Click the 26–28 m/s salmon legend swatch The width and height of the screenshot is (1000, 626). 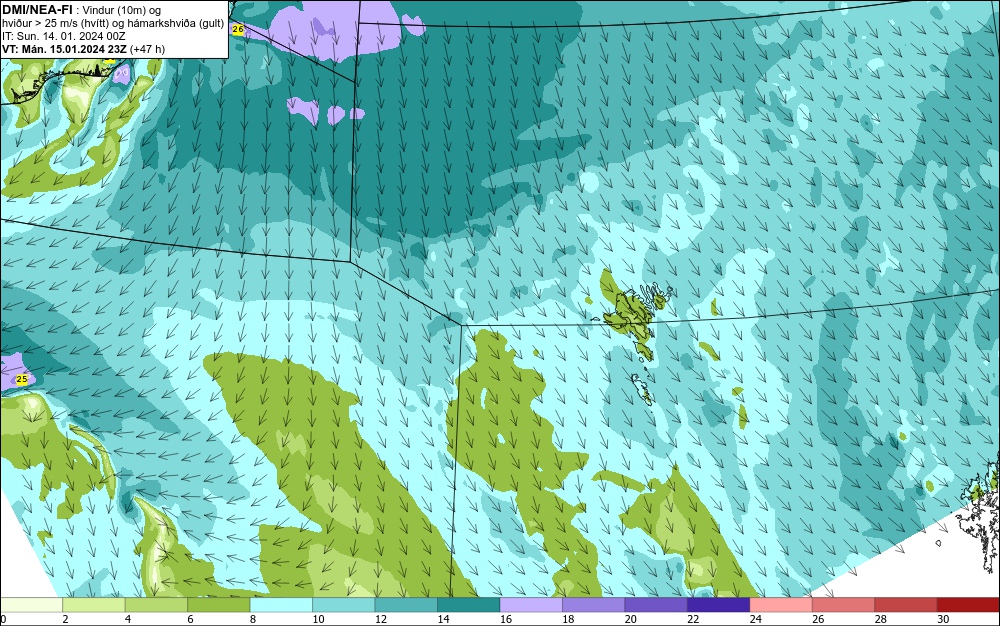click(844, 605)
